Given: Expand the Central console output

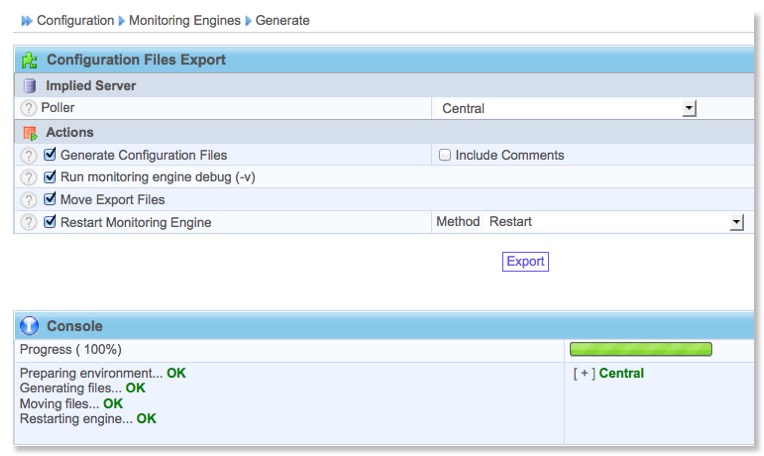Looking at the screenshot, I should pyautogui.click(x=583, y=373).
